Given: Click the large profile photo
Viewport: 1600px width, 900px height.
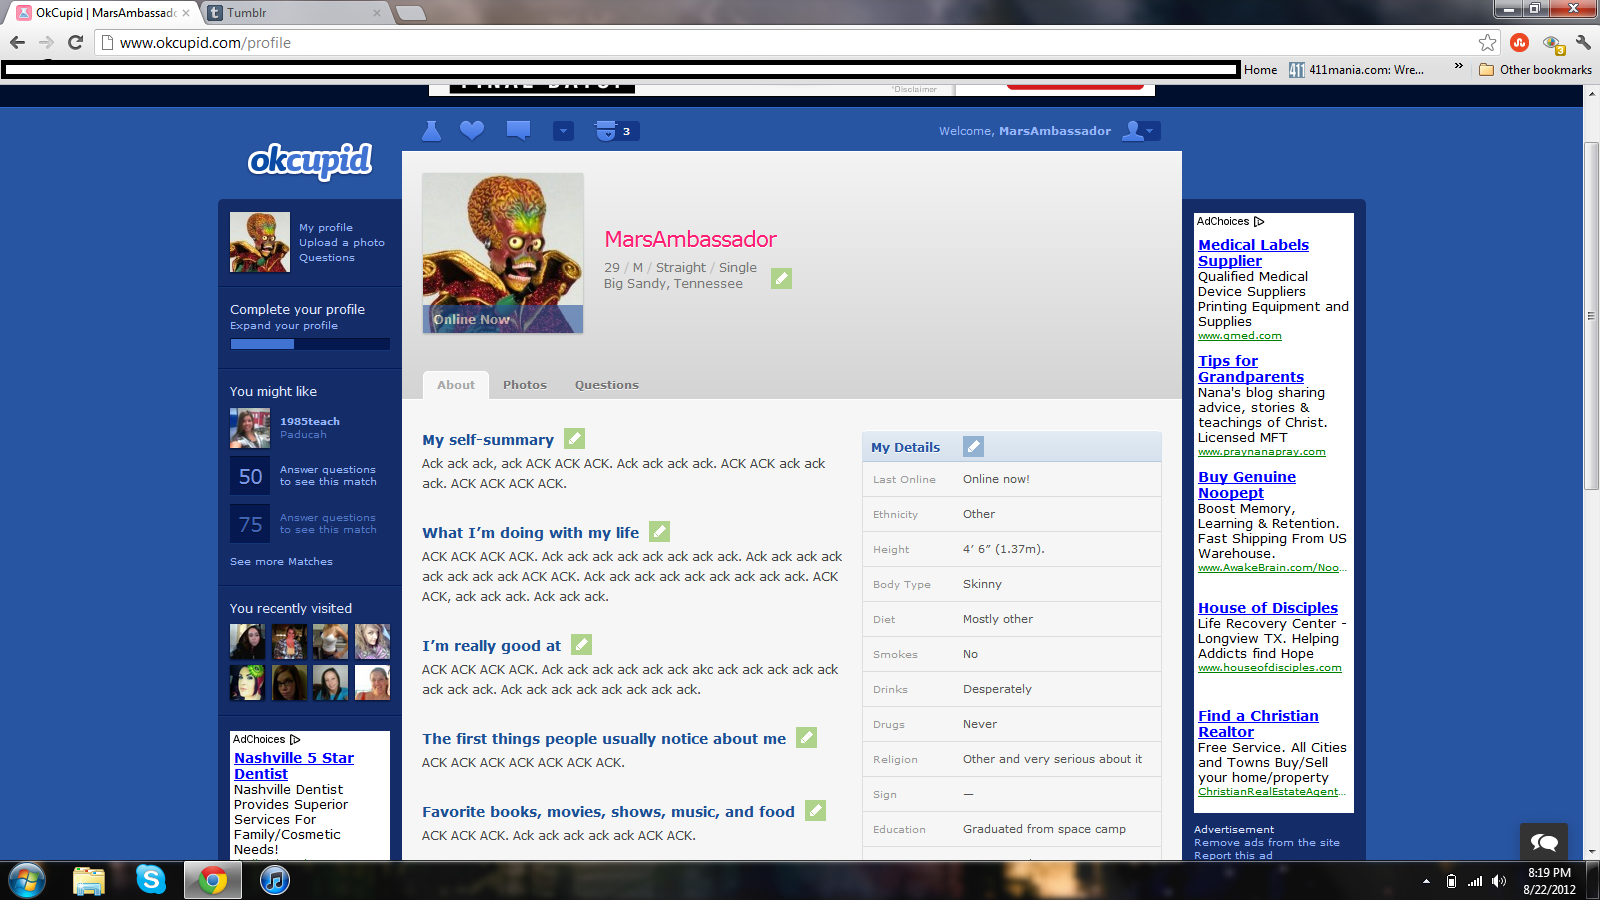Looking at the screenshot, I should (503, 253).
